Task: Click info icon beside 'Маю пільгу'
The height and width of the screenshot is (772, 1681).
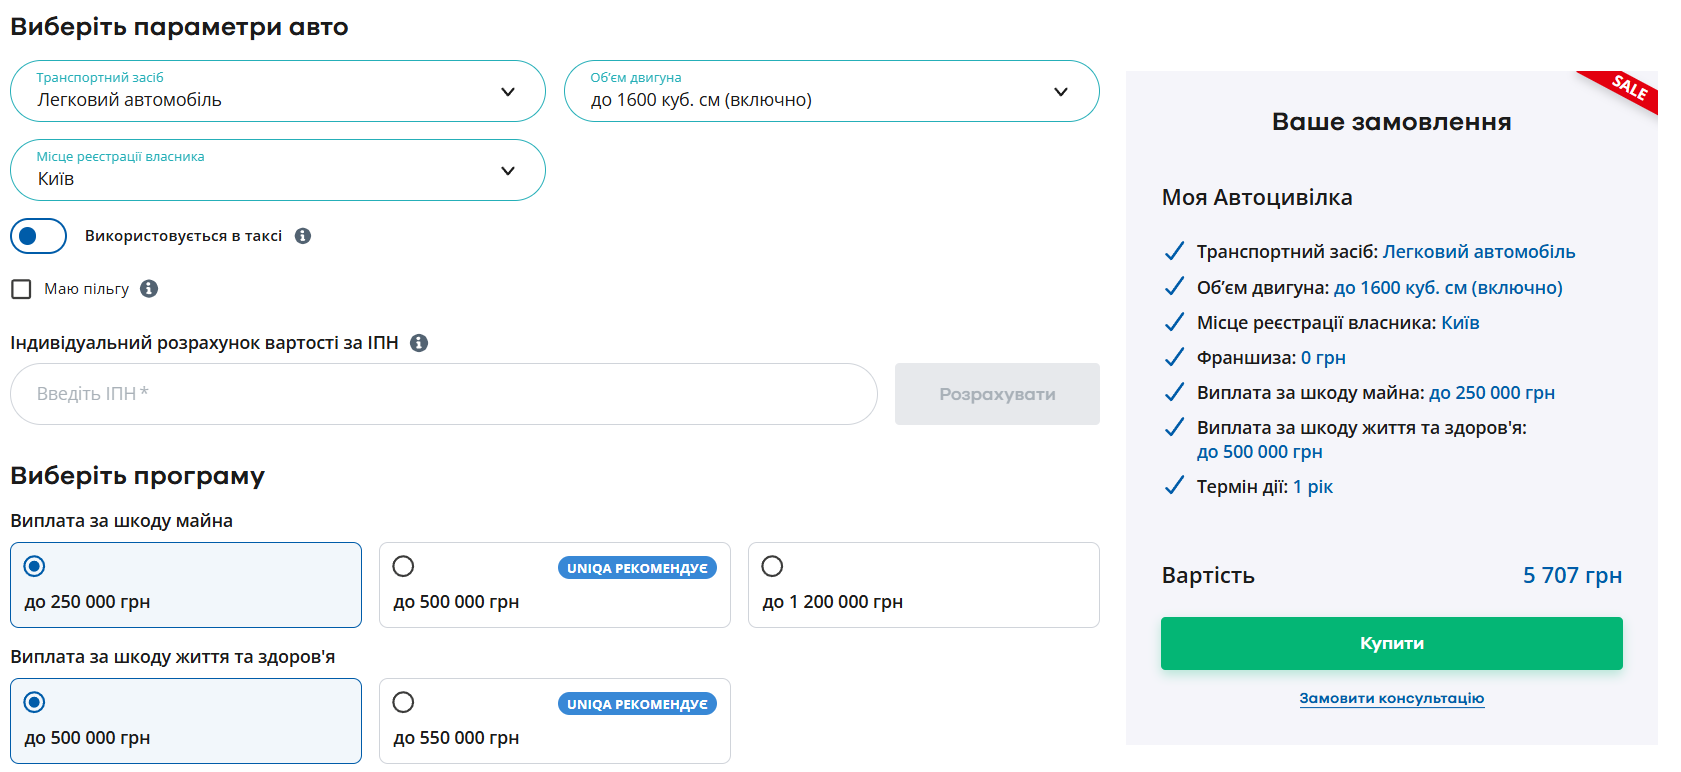Action: [x=149, y=289]
